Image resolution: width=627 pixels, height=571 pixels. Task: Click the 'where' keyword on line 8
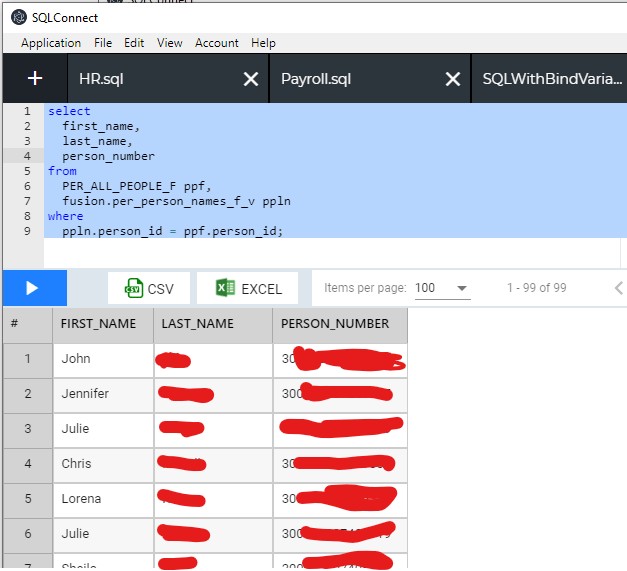pyautogui.click(x=66, y=216)
